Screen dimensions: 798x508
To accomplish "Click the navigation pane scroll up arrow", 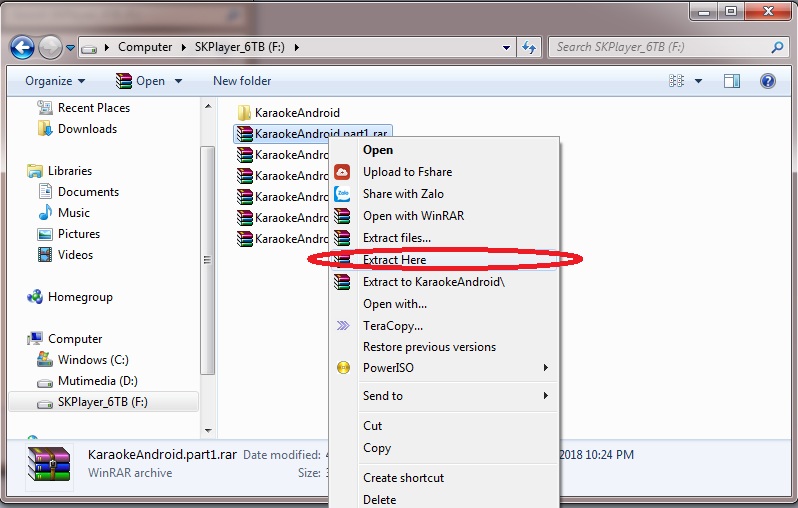I will tap(208, 106).
